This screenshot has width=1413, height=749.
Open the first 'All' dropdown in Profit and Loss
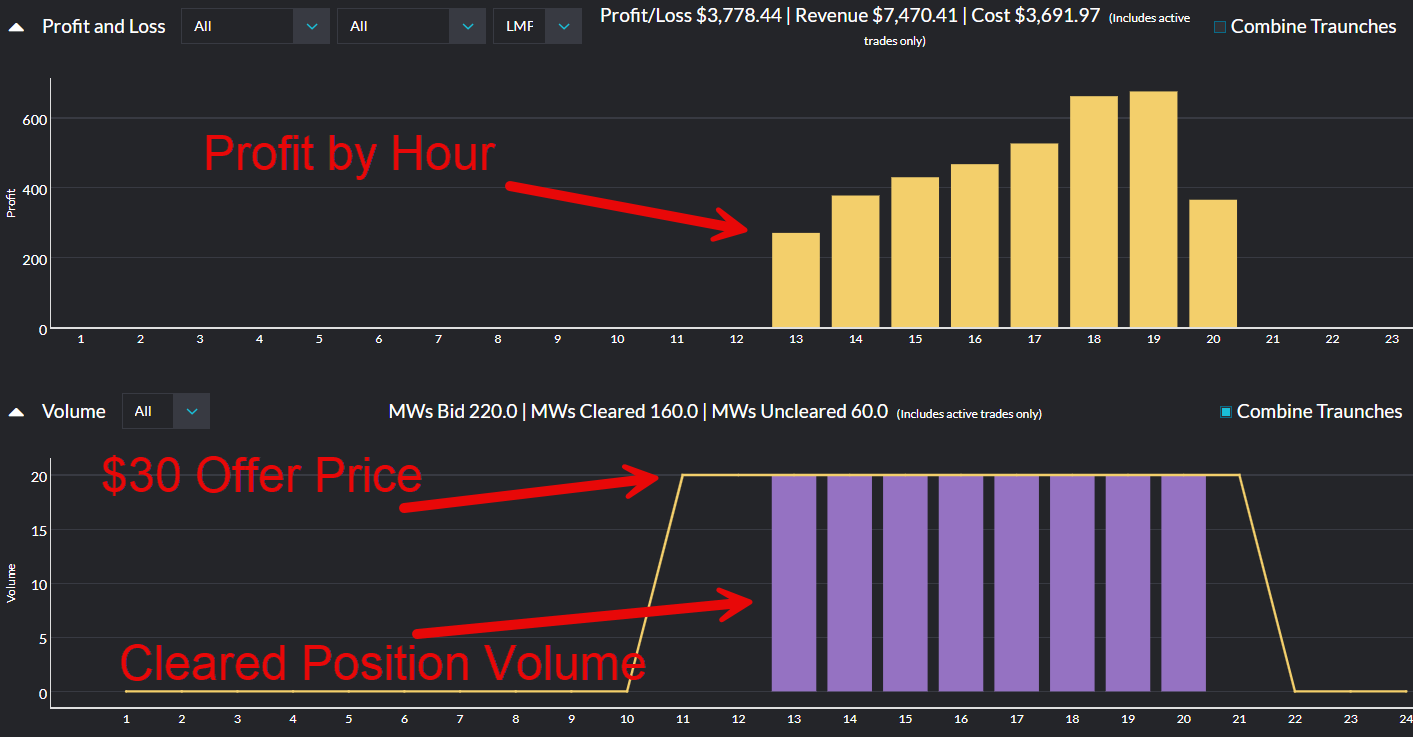coord(255,26)
